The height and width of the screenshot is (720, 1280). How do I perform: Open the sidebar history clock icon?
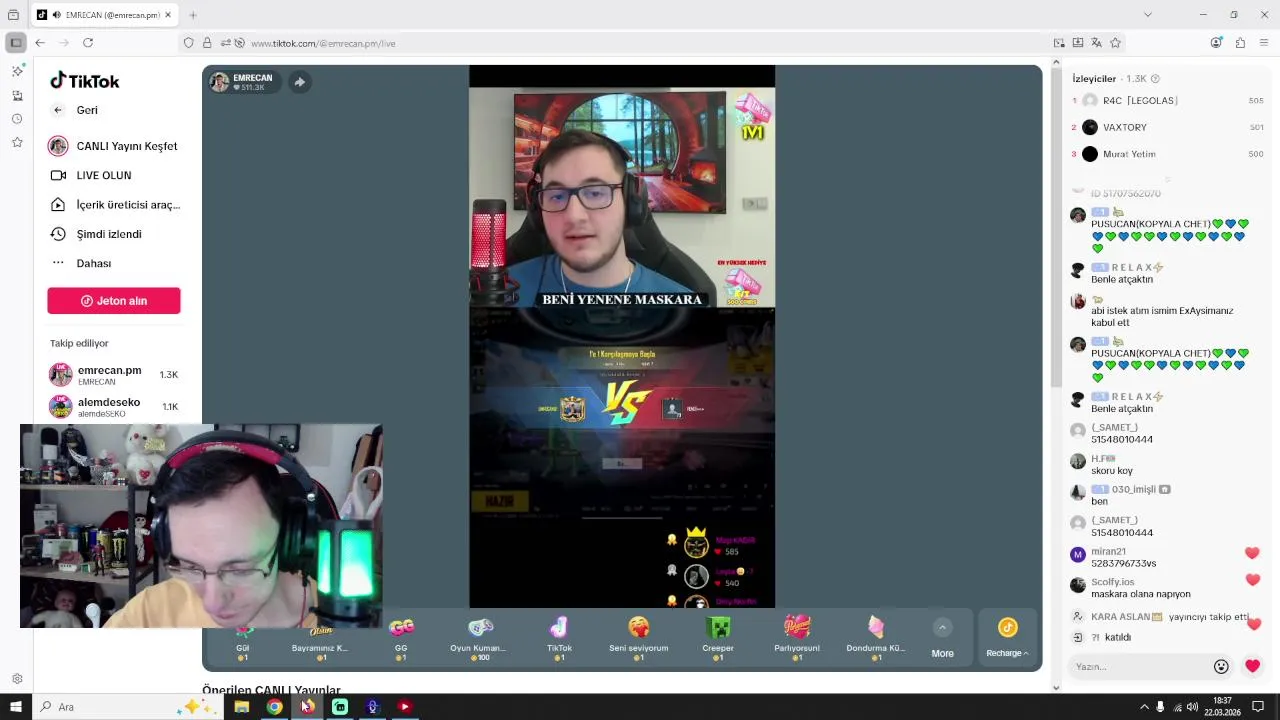(x=16, y=119)
